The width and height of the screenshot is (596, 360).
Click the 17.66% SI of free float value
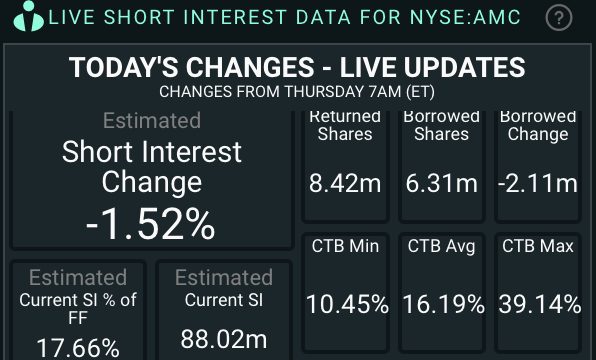click(x=78, y=348)
